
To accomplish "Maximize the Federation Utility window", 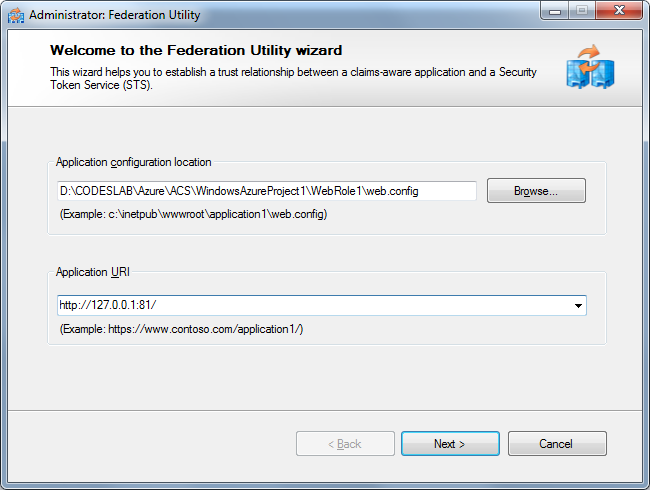I will [x=581, y=13].
